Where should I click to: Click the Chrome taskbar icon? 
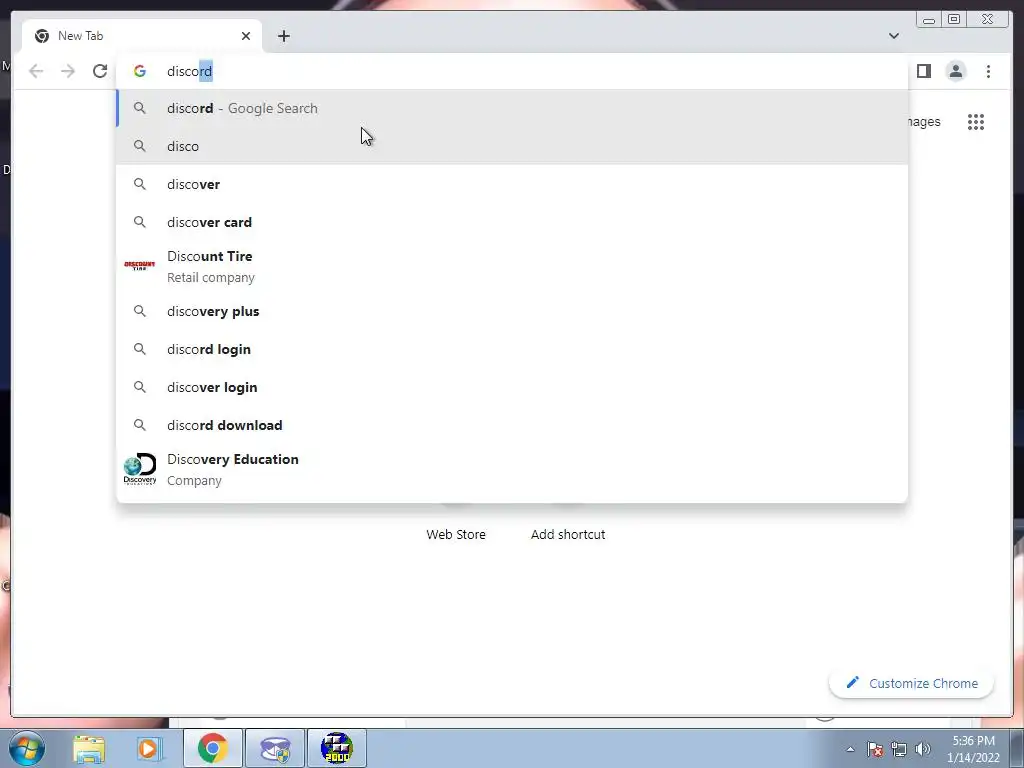click(213, 748)
